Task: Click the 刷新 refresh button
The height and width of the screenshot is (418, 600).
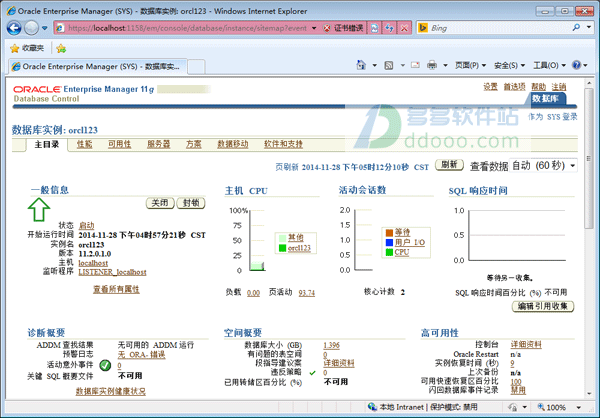Action: [450, 165]
